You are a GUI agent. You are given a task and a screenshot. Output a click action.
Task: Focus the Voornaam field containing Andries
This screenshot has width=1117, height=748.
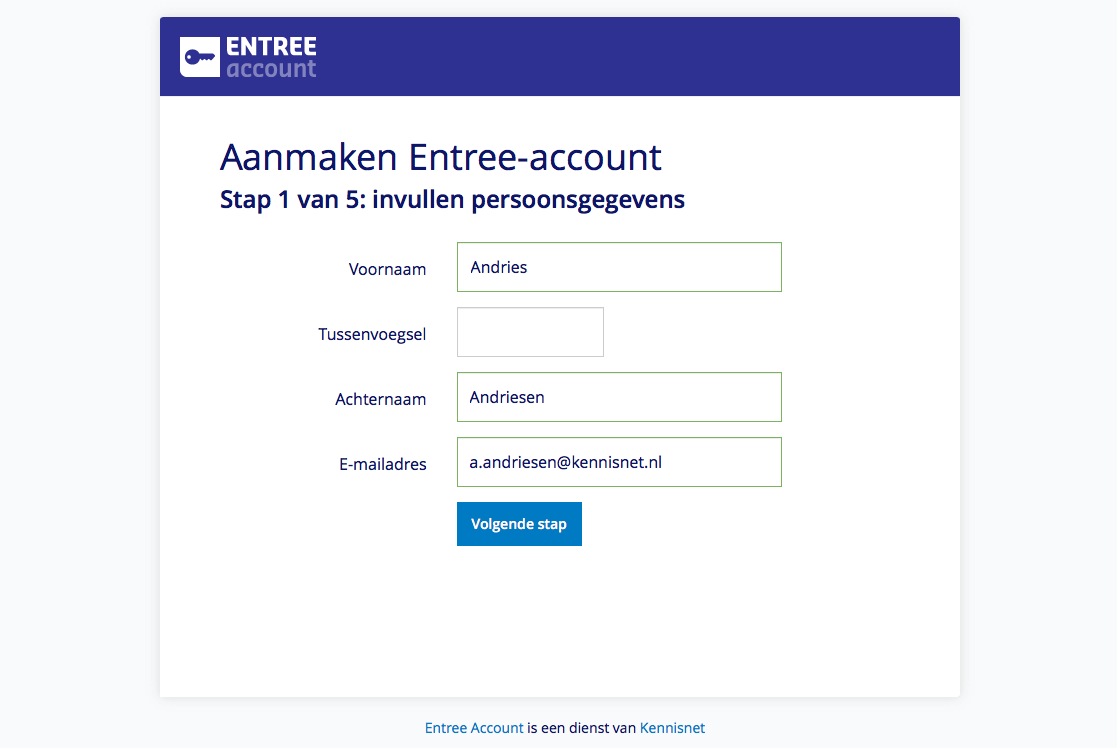coord(619,267)
